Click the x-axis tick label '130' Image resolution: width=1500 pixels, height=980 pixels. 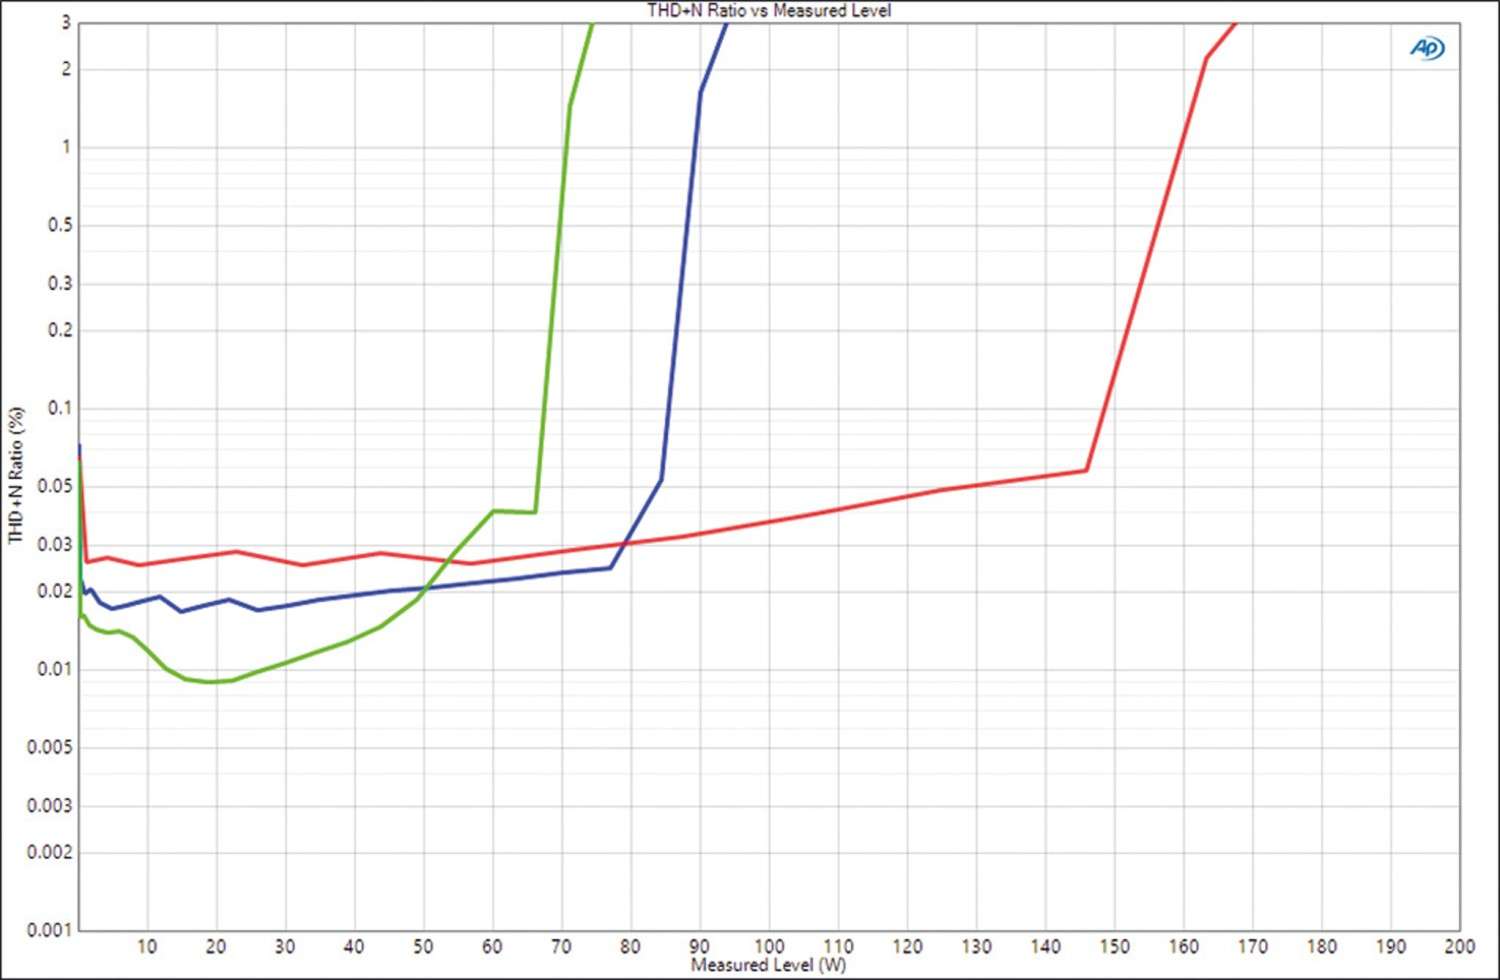[976, 946]
